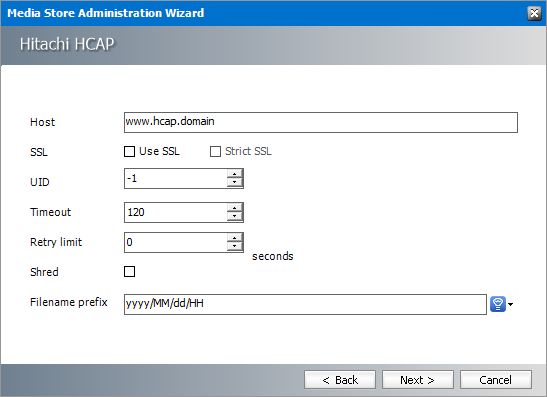Check the Shred checkbox
The image size is (547, 397).
pos(129,271)
